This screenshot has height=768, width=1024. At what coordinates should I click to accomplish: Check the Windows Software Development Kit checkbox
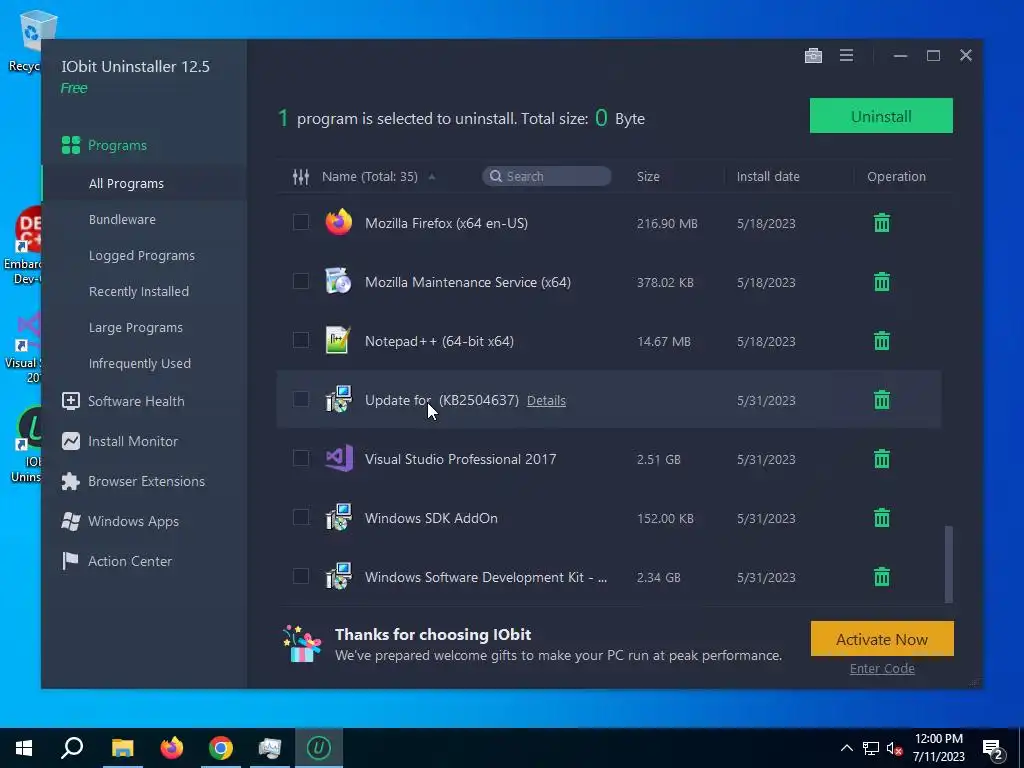point(300,576)
